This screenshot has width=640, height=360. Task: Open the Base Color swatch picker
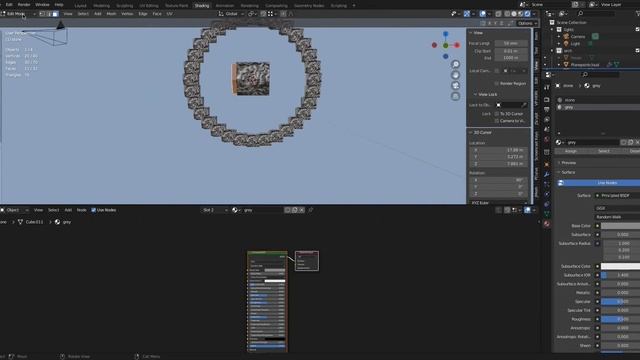[620, 226]
